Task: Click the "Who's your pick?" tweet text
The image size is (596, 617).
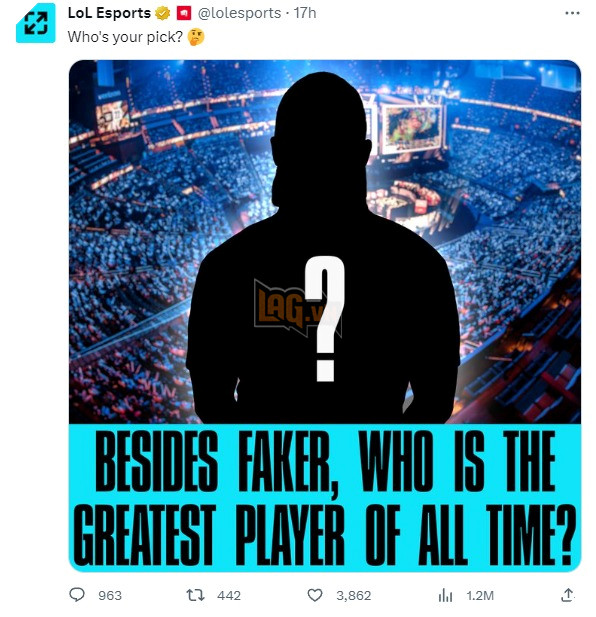Action: click(x=125, y=37)
